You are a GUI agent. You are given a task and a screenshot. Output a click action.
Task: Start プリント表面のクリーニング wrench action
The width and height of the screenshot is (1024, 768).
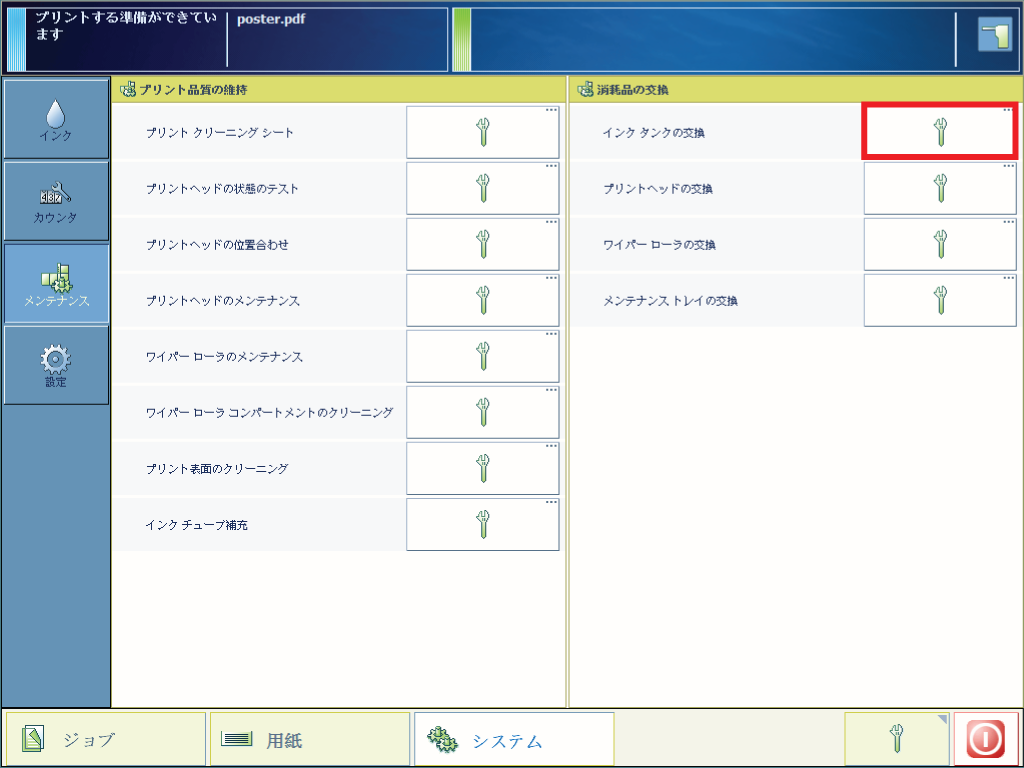pyautogui.click(x=483, y=469)
